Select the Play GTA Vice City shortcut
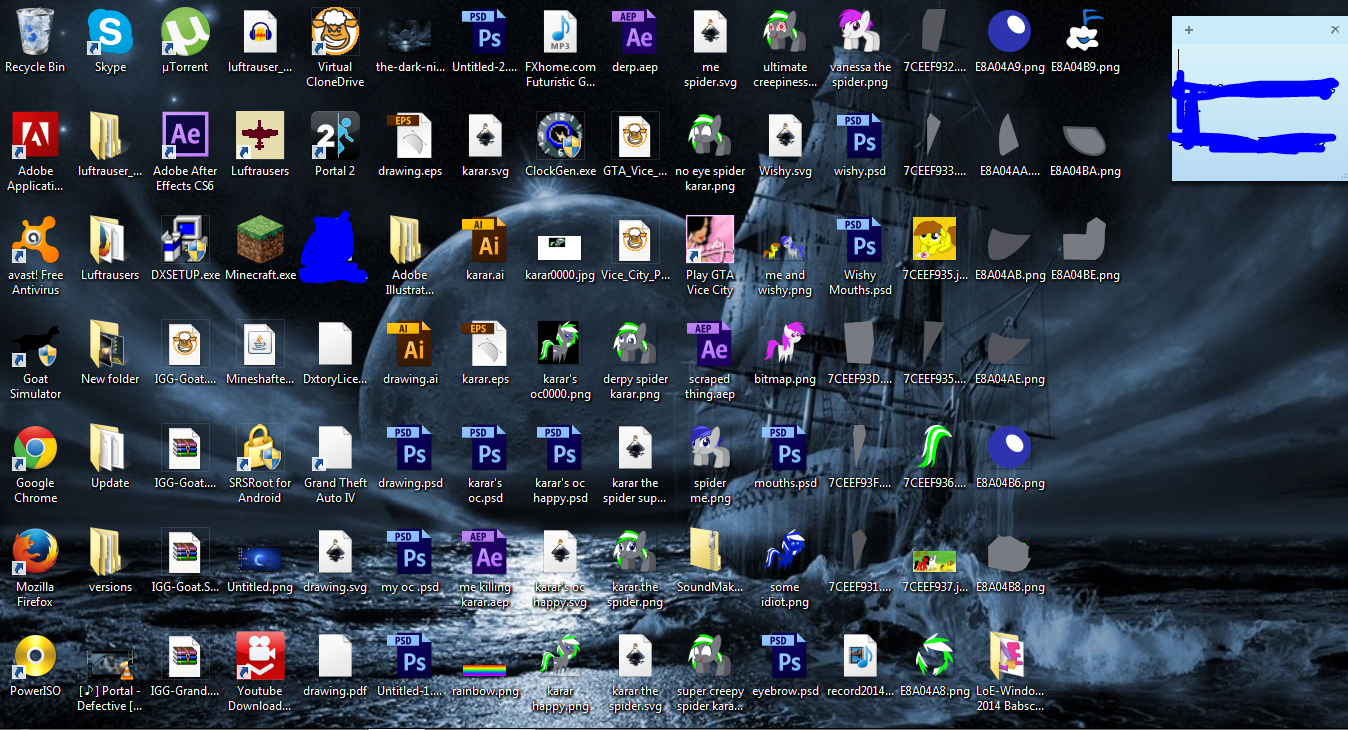Screen dimensions: 1348x730 tap(709, 240)
